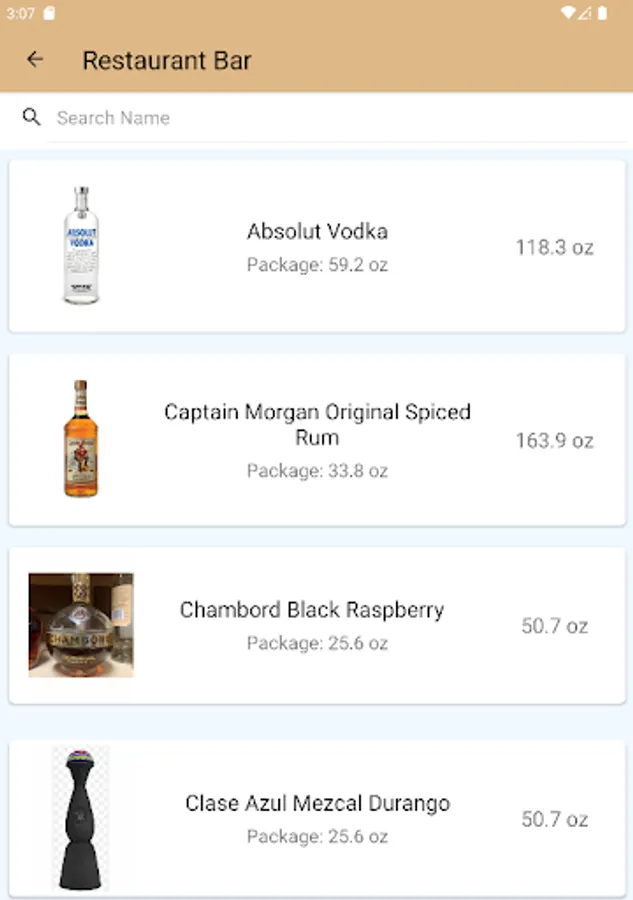Tap the 163.9 oz value beside Captain Morgan
This screenshot has height=900, width=633.
tap(555, 440)
